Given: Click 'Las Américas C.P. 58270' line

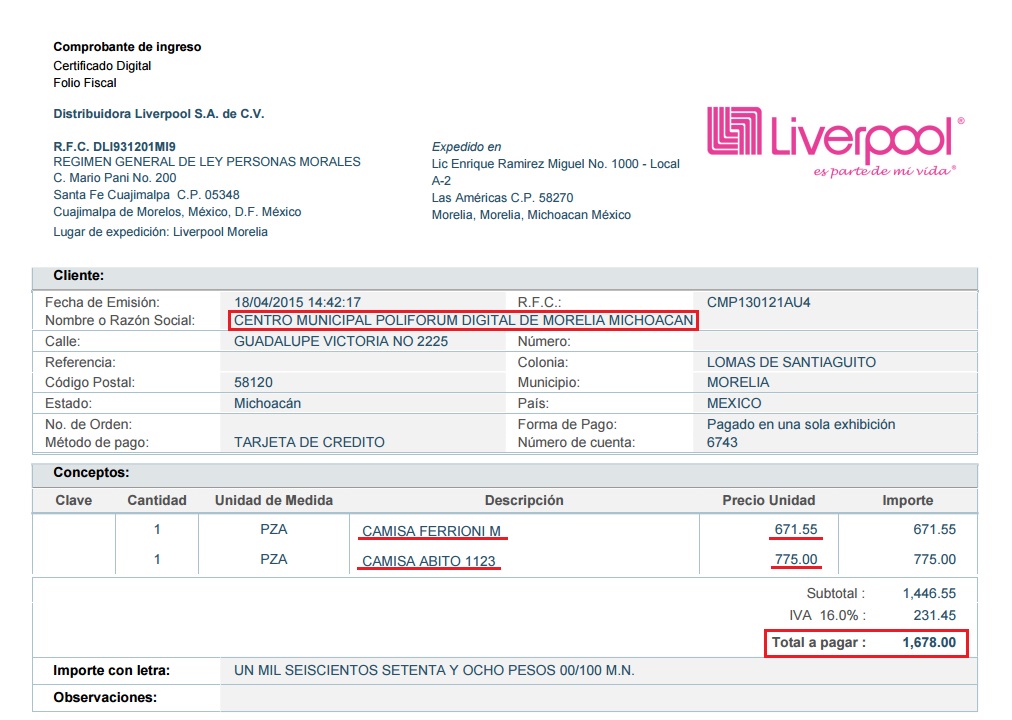Looking at the screenshot, I should click(x=502, y=198).
